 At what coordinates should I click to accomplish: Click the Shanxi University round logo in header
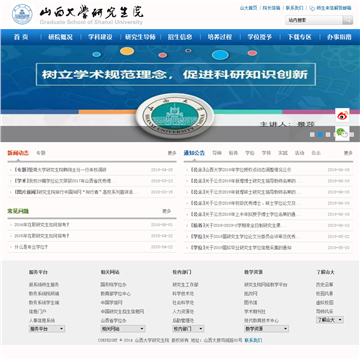coord(22,14)
